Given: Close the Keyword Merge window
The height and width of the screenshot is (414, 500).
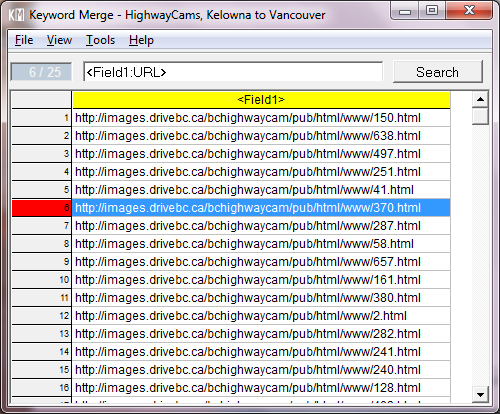Looking at the screenshot, I should (469, 11).
